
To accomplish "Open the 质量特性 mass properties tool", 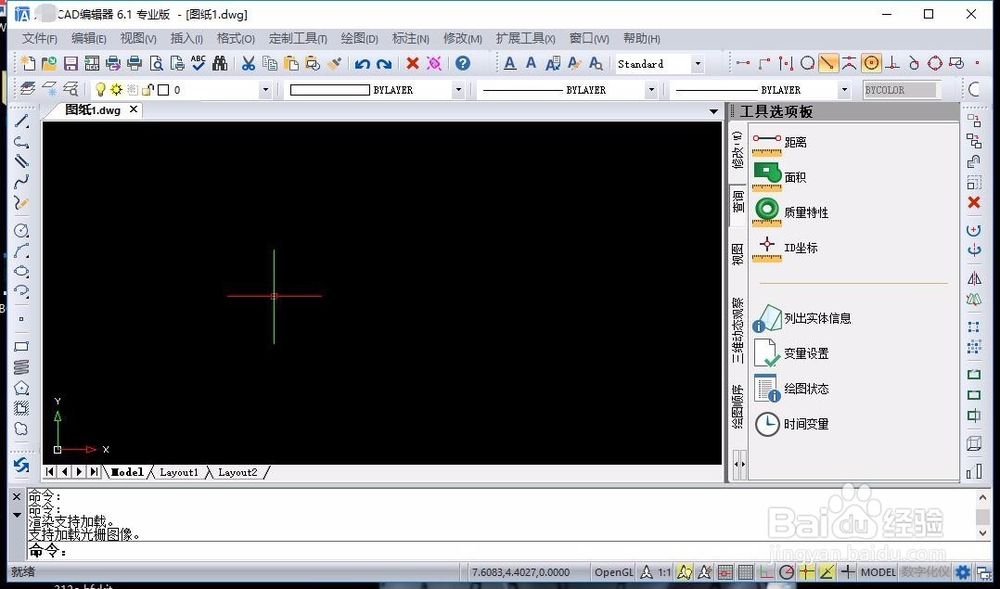I will pyautogui.click(x=790, y=212).
